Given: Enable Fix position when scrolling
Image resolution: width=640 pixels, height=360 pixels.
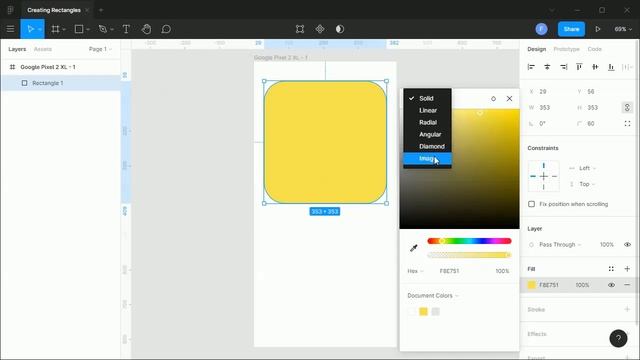Looking at the screenshot, I should click(531, 204).
